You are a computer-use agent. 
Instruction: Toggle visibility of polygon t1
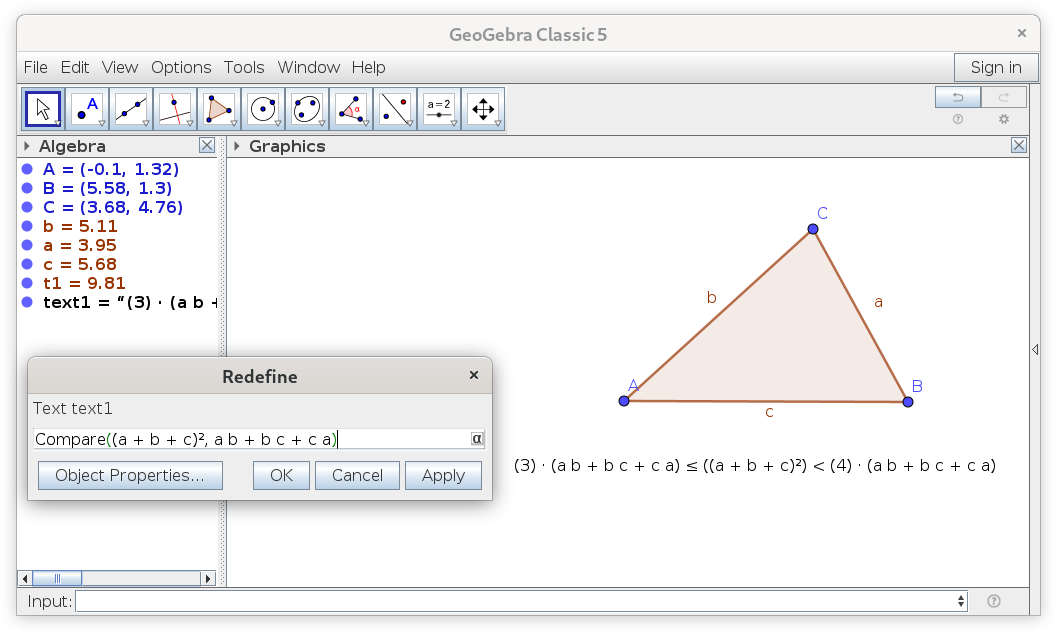[27, 283]
